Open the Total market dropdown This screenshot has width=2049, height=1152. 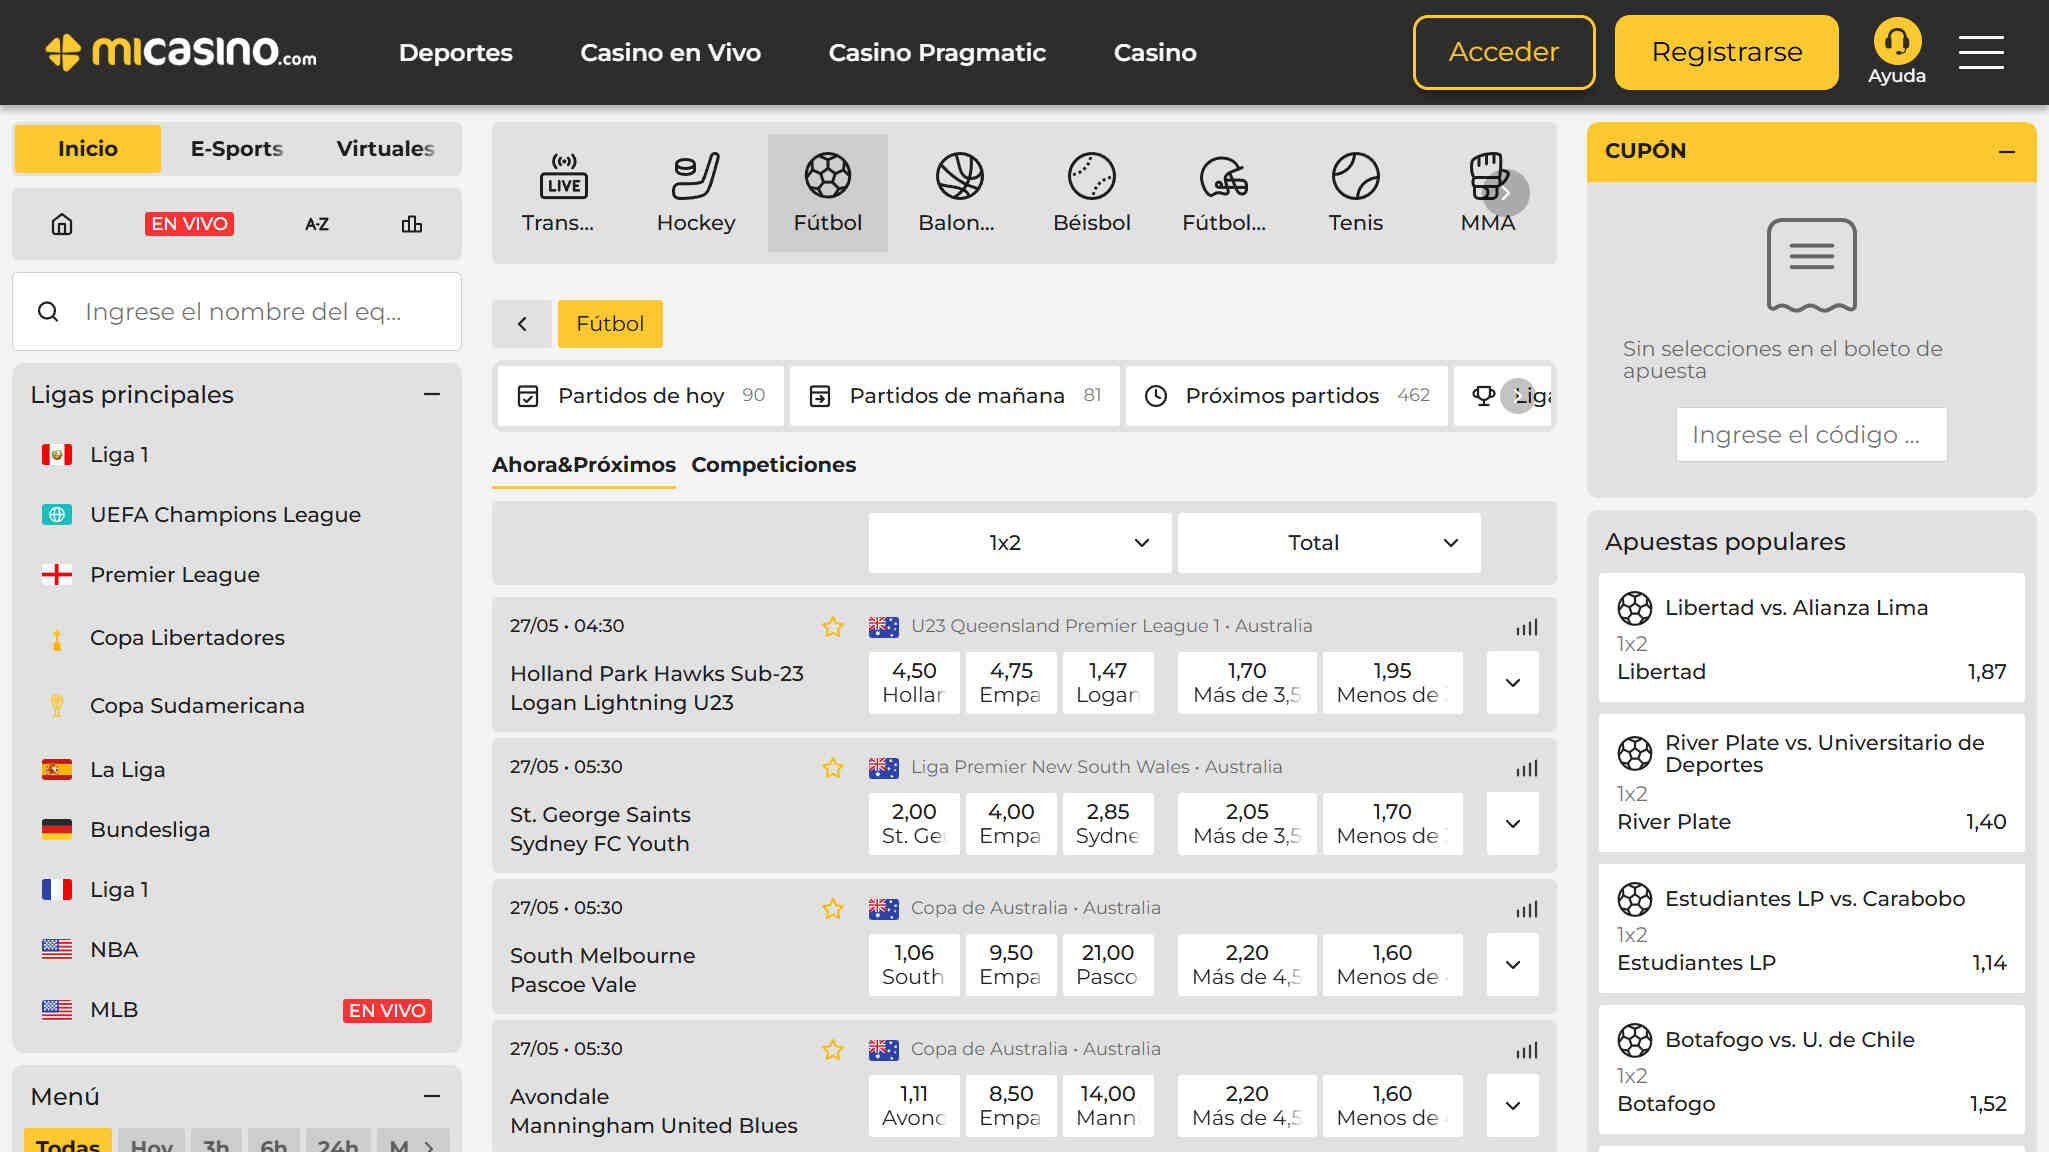click(x=1329, y=543)
